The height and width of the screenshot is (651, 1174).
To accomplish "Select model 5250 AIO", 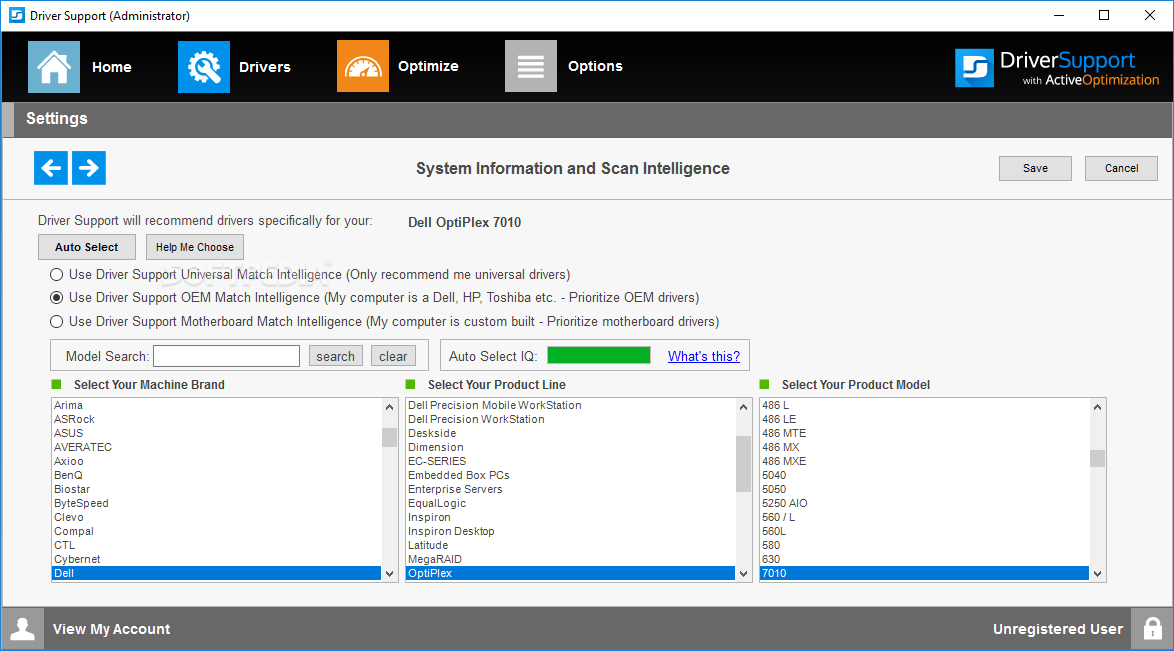I will coord(925,503).
